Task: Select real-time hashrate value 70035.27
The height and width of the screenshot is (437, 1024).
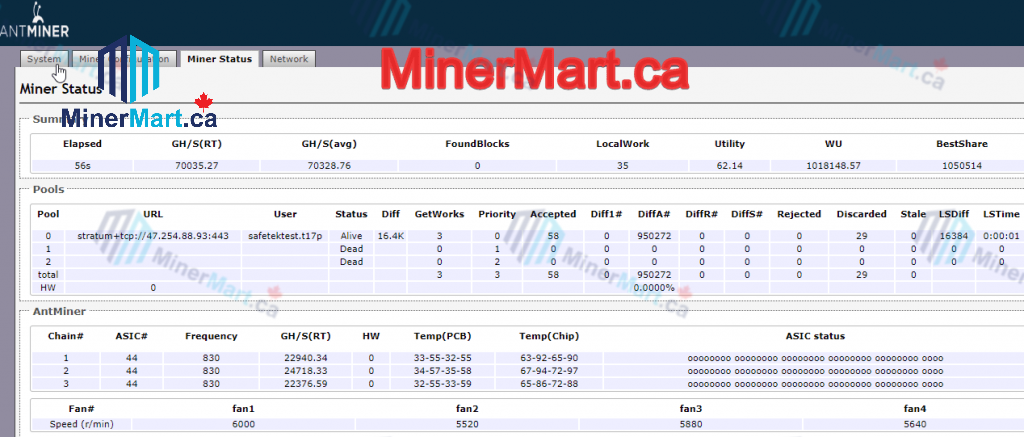Action: point(196,166)
